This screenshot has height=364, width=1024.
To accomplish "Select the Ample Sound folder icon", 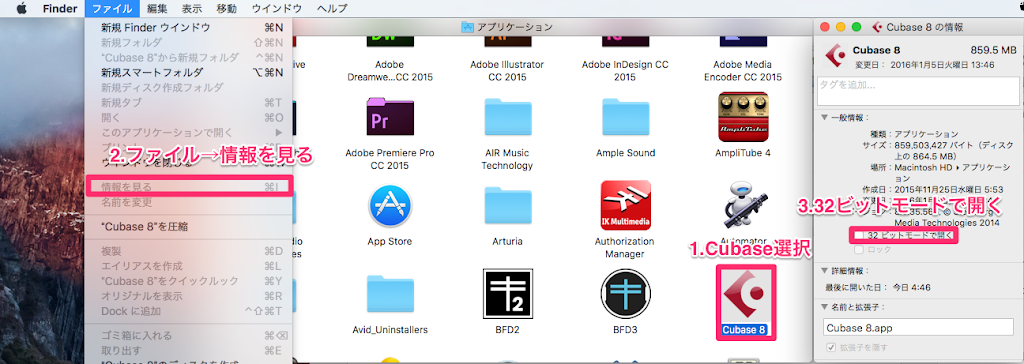I will (625, 118).
